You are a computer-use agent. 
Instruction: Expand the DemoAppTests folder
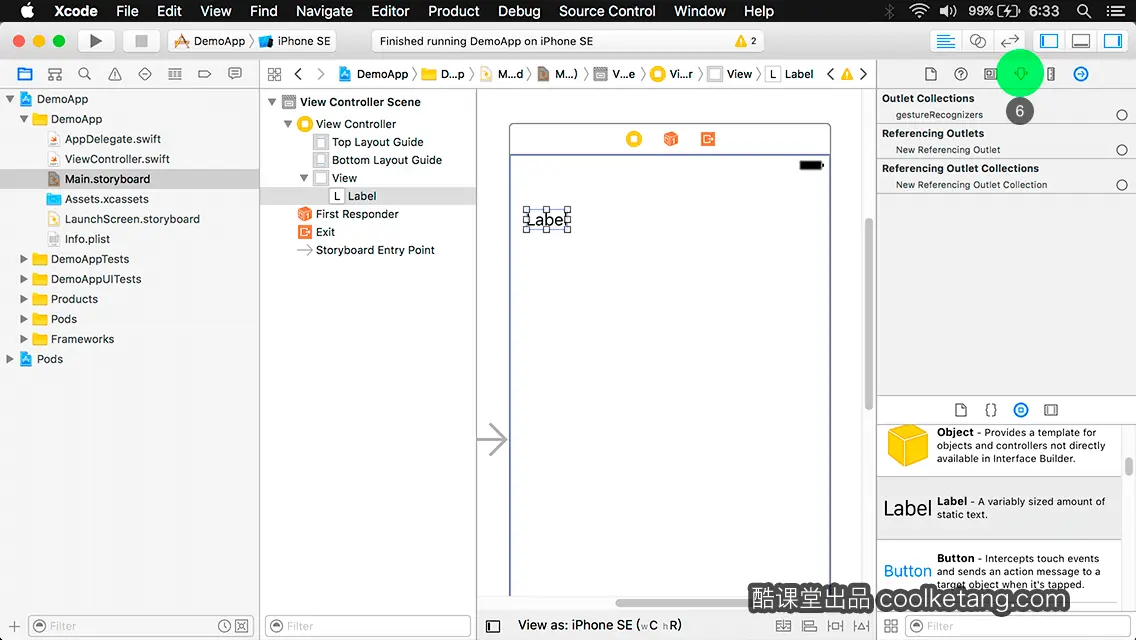(24, 259)
